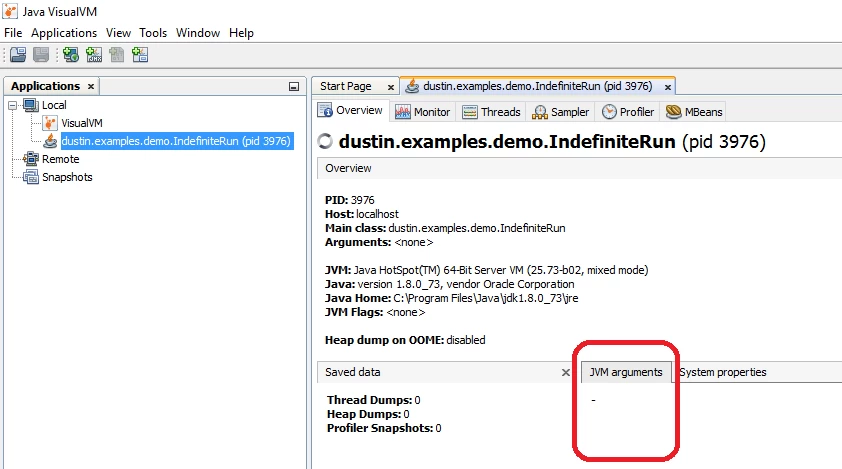Click the Load snapshot toolbar icon
Image resolution: width=842 pixels, height=469 pixels.
click(18, 55)
